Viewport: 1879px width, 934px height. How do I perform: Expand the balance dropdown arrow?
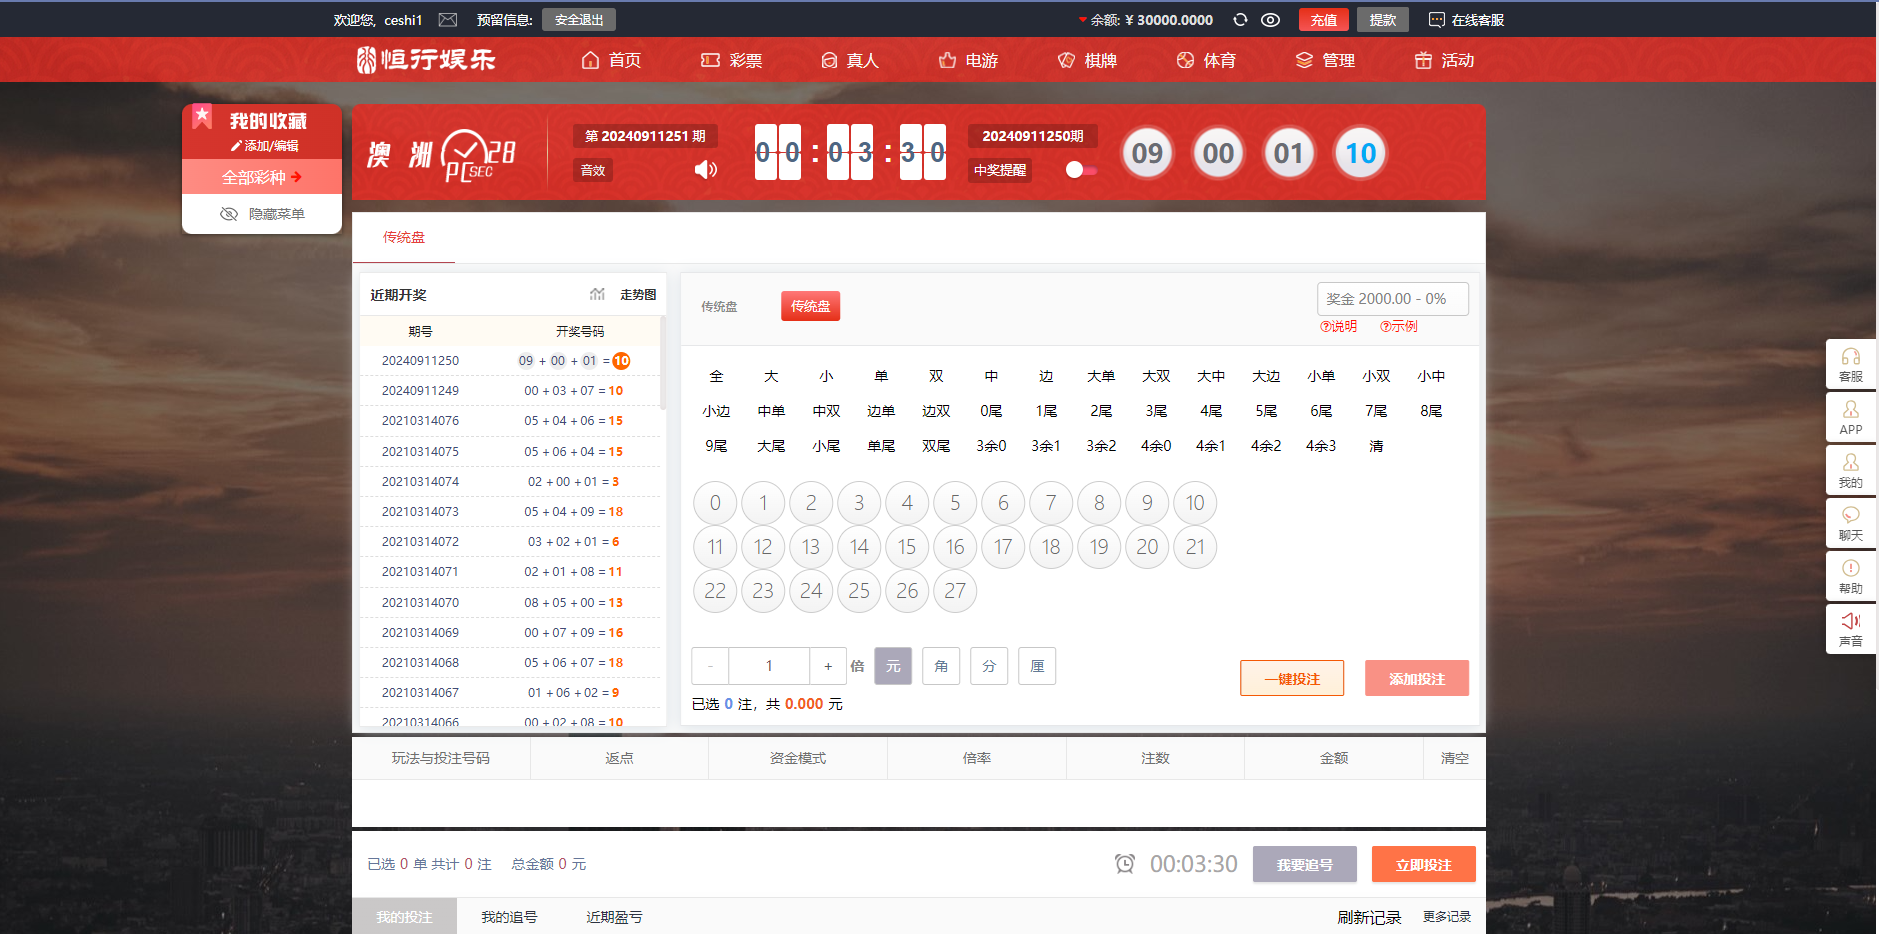click(1082, 20)
